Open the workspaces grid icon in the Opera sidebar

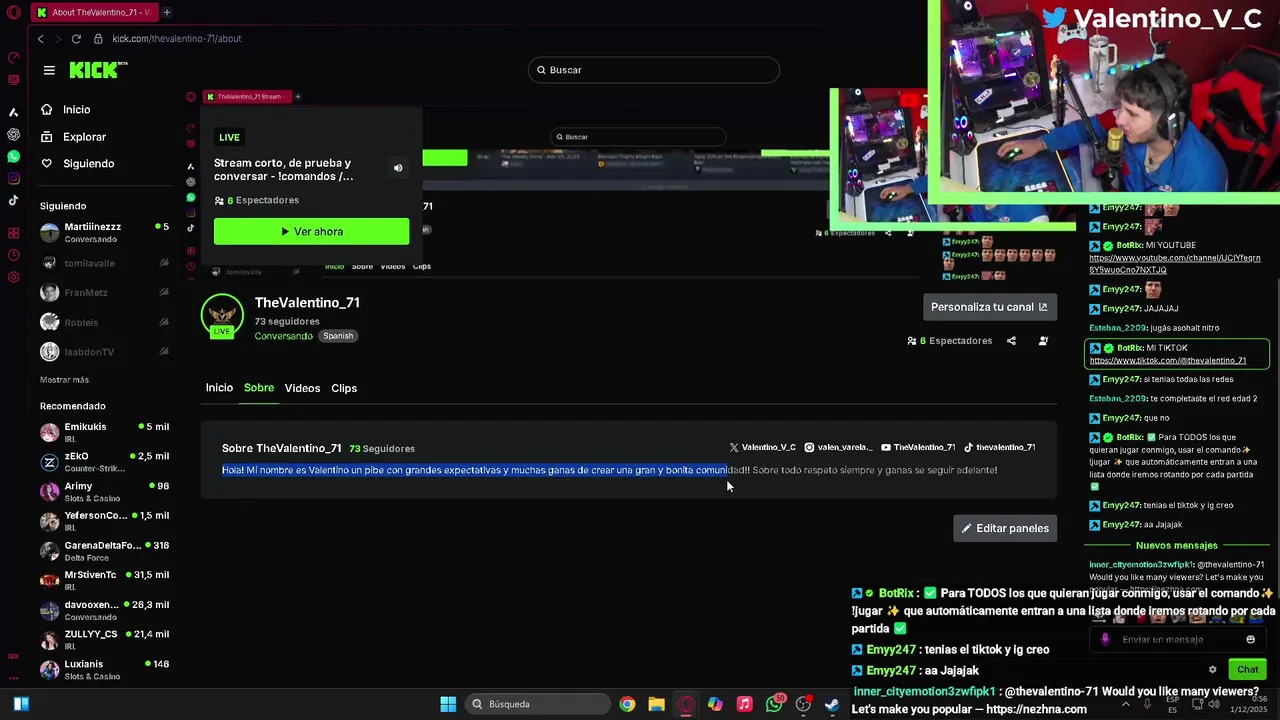(13, 233)
